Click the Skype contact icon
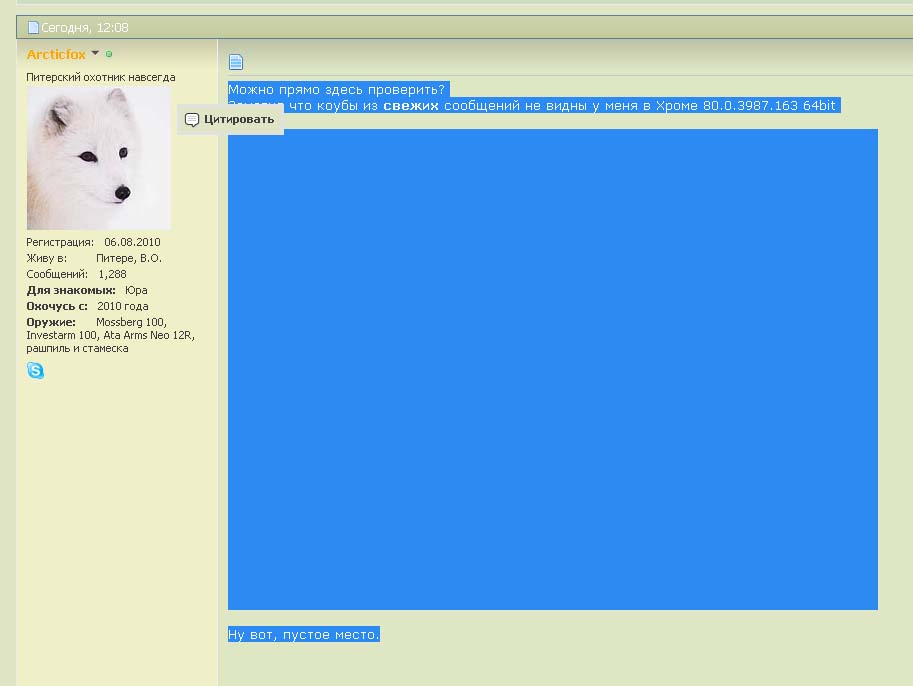The image size is (913, 686). 35,371
